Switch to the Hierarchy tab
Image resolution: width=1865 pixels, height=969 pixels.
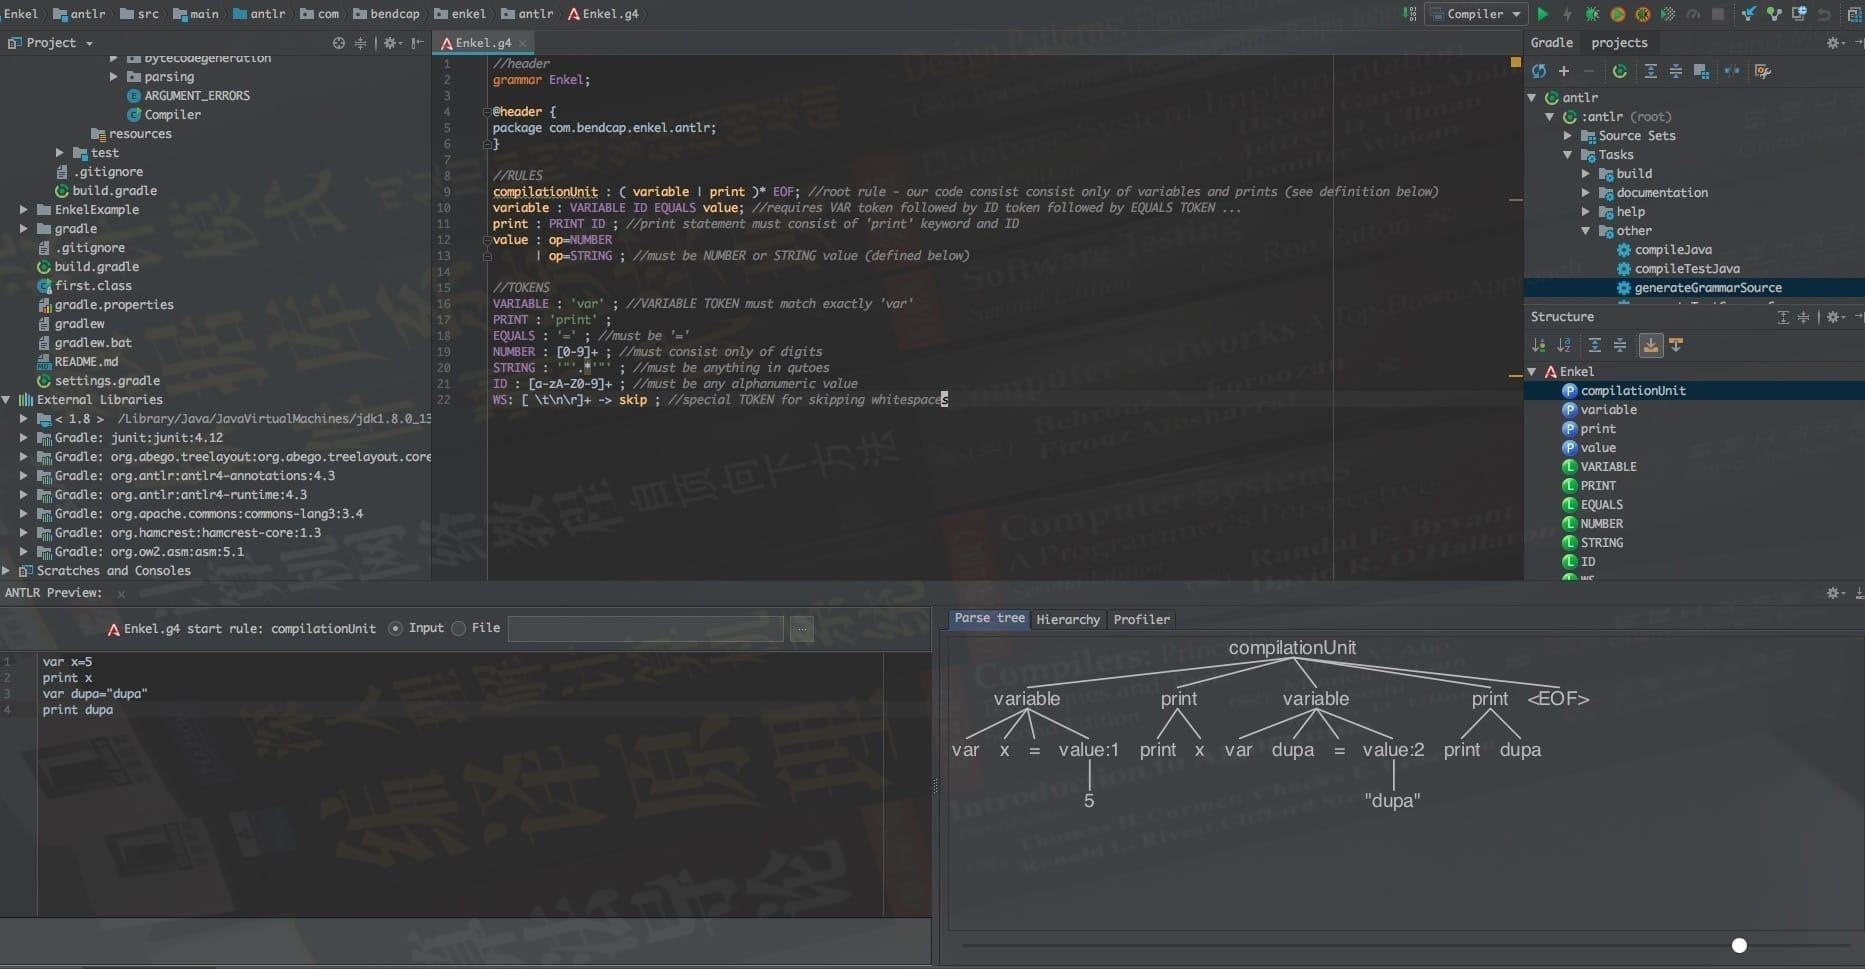[x=1068, y=620]
